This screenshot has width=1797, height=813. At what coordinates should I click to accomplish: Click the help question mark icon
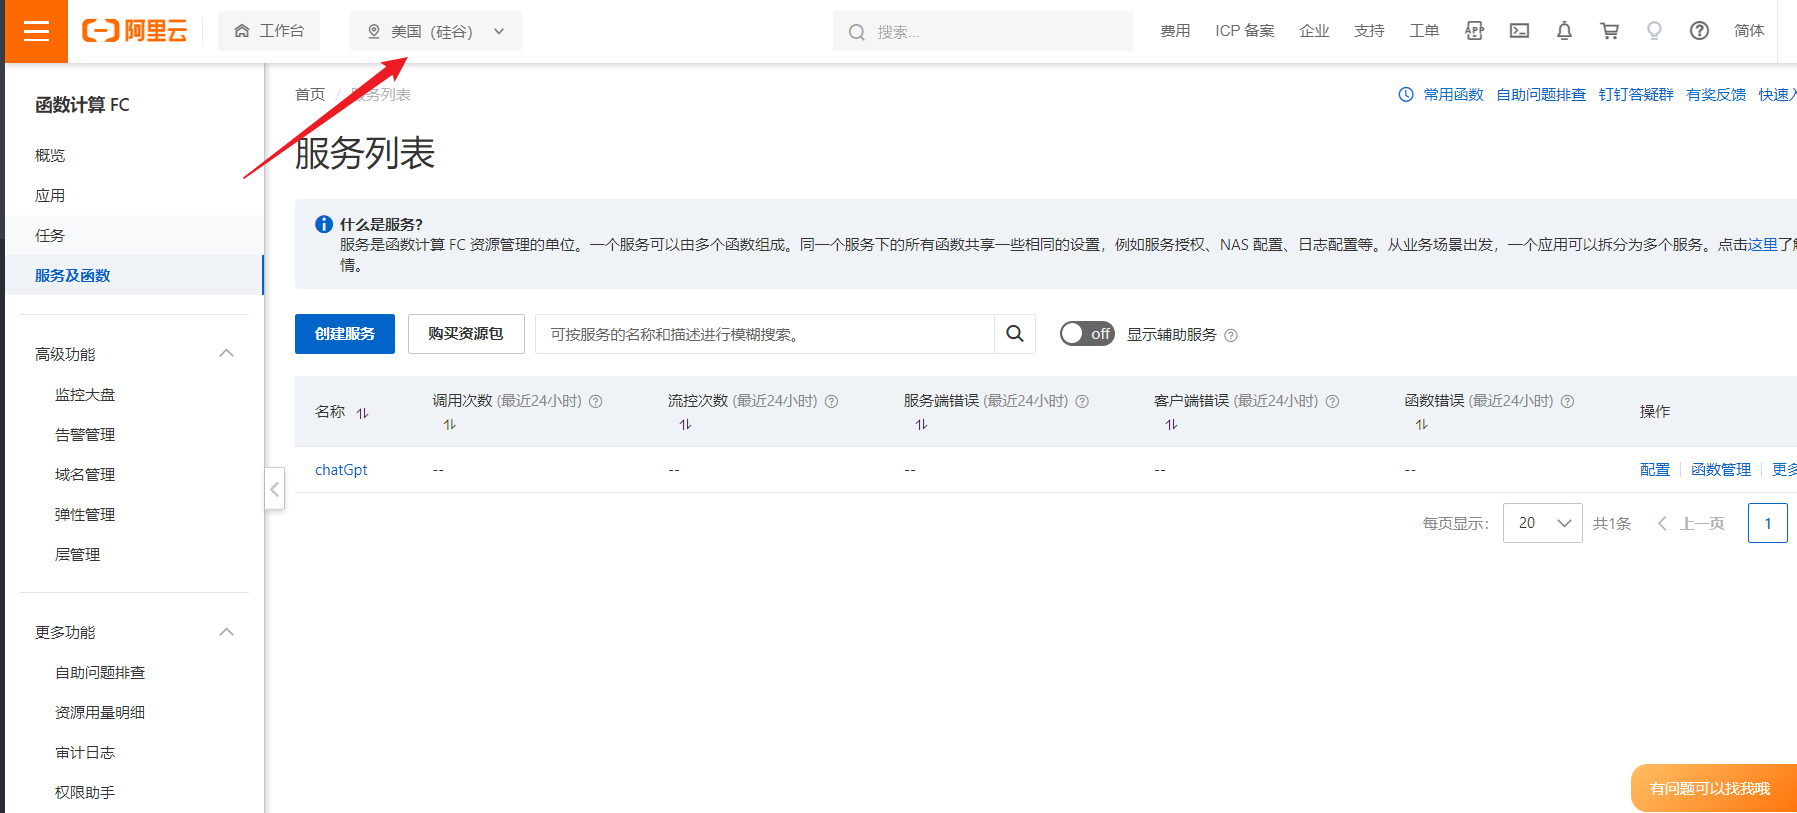pyautogui.click(x=1699, y=31)
